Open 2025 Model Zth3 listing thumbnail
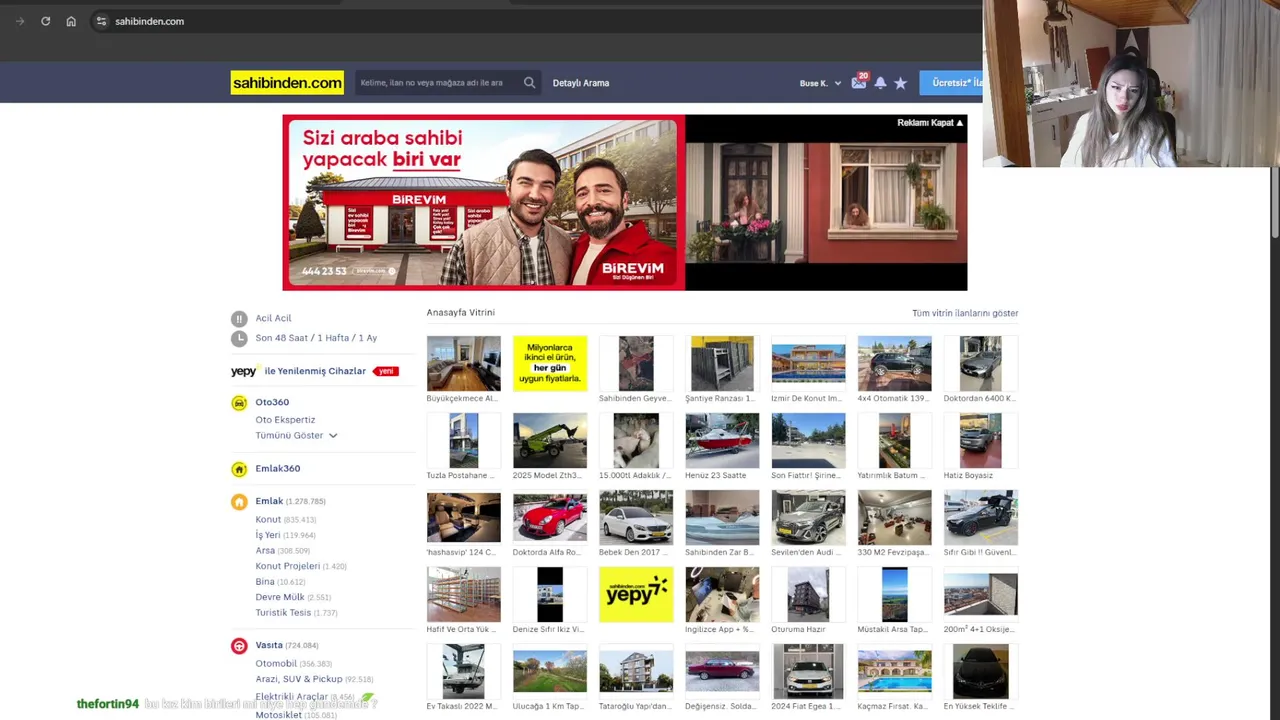Screen dimensions: 1280x720 click(x=550, y=440)
